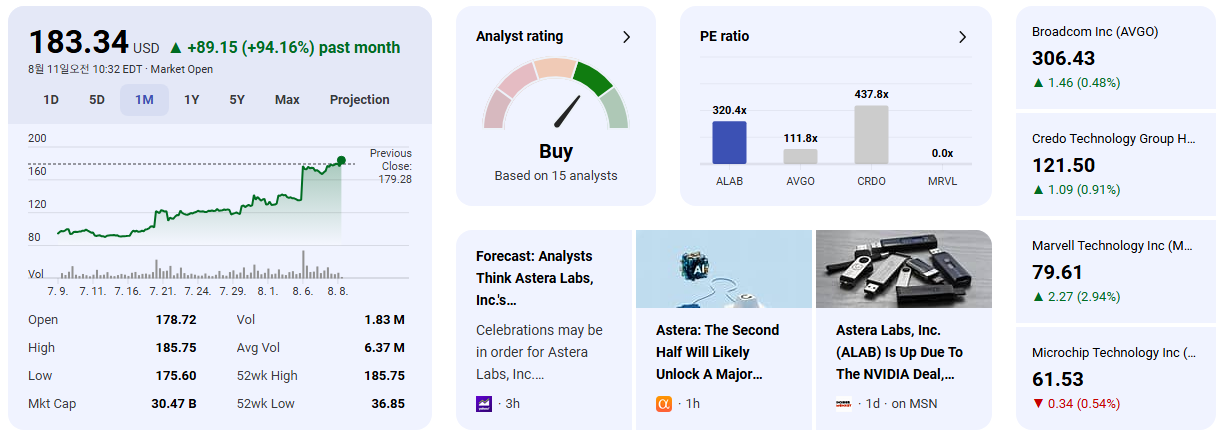Image resolution: width=1223 pixels, height=434 pixels.
Task: Click the 437.8x CRDO PE value
Action: point(872,94)
